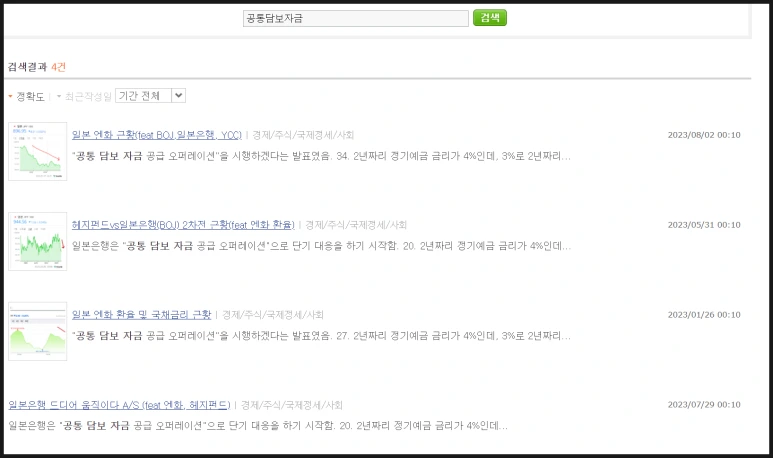Click the result count 4건
The width and height of the screenshot is (773, 458).
pyautogui.click(x=58, y=67)
